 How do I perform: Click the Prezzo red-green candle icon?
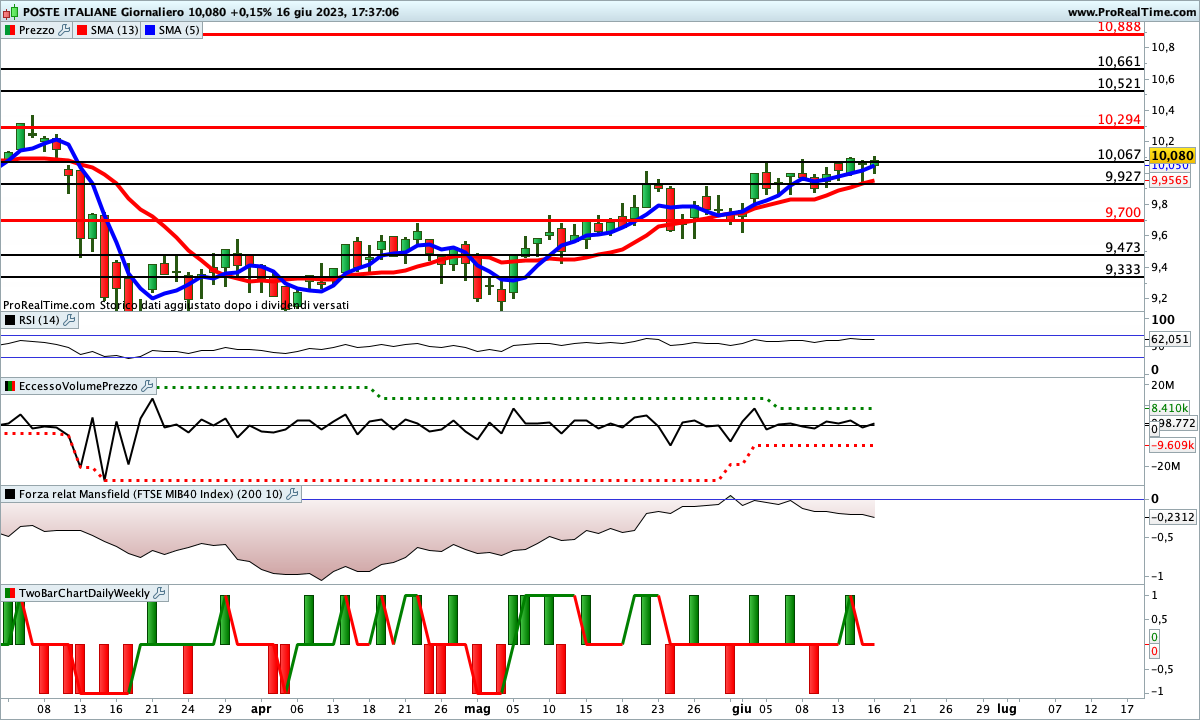9,30
